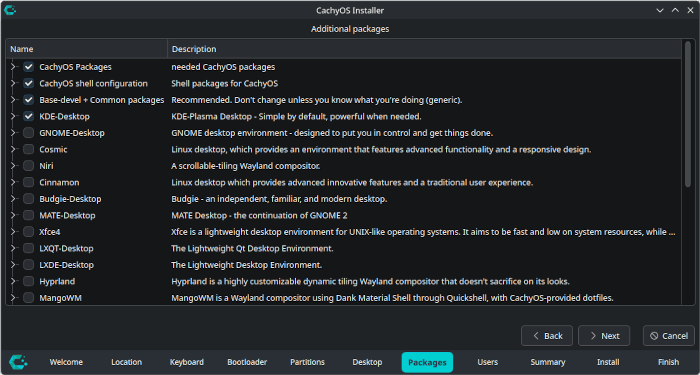Viewport: 700px width, 375px height.
Task: Proceed with the Next button
Action: 604,336
